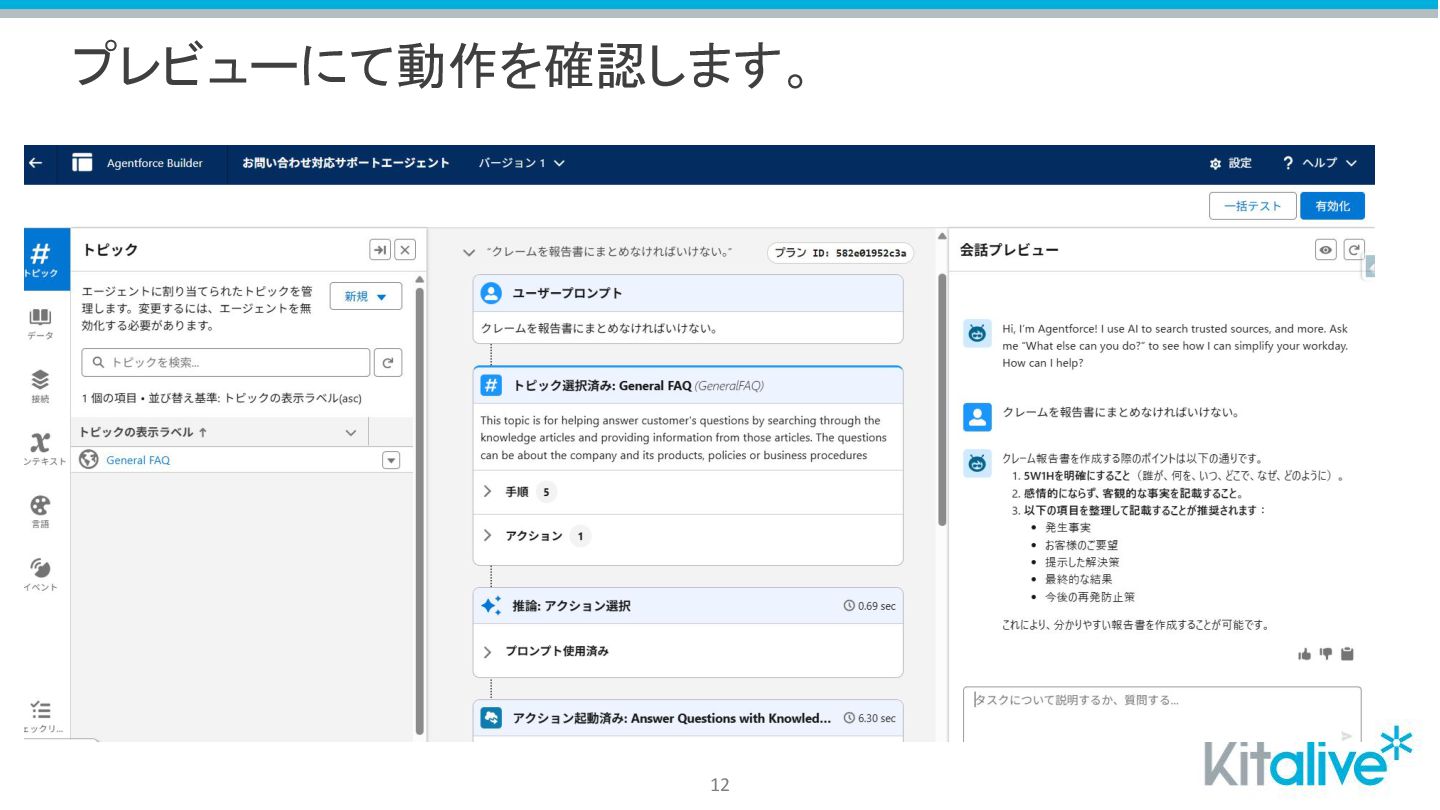Click the 一括テスト button
Screen dimensions: 1440x810
tap(1252, 206)
